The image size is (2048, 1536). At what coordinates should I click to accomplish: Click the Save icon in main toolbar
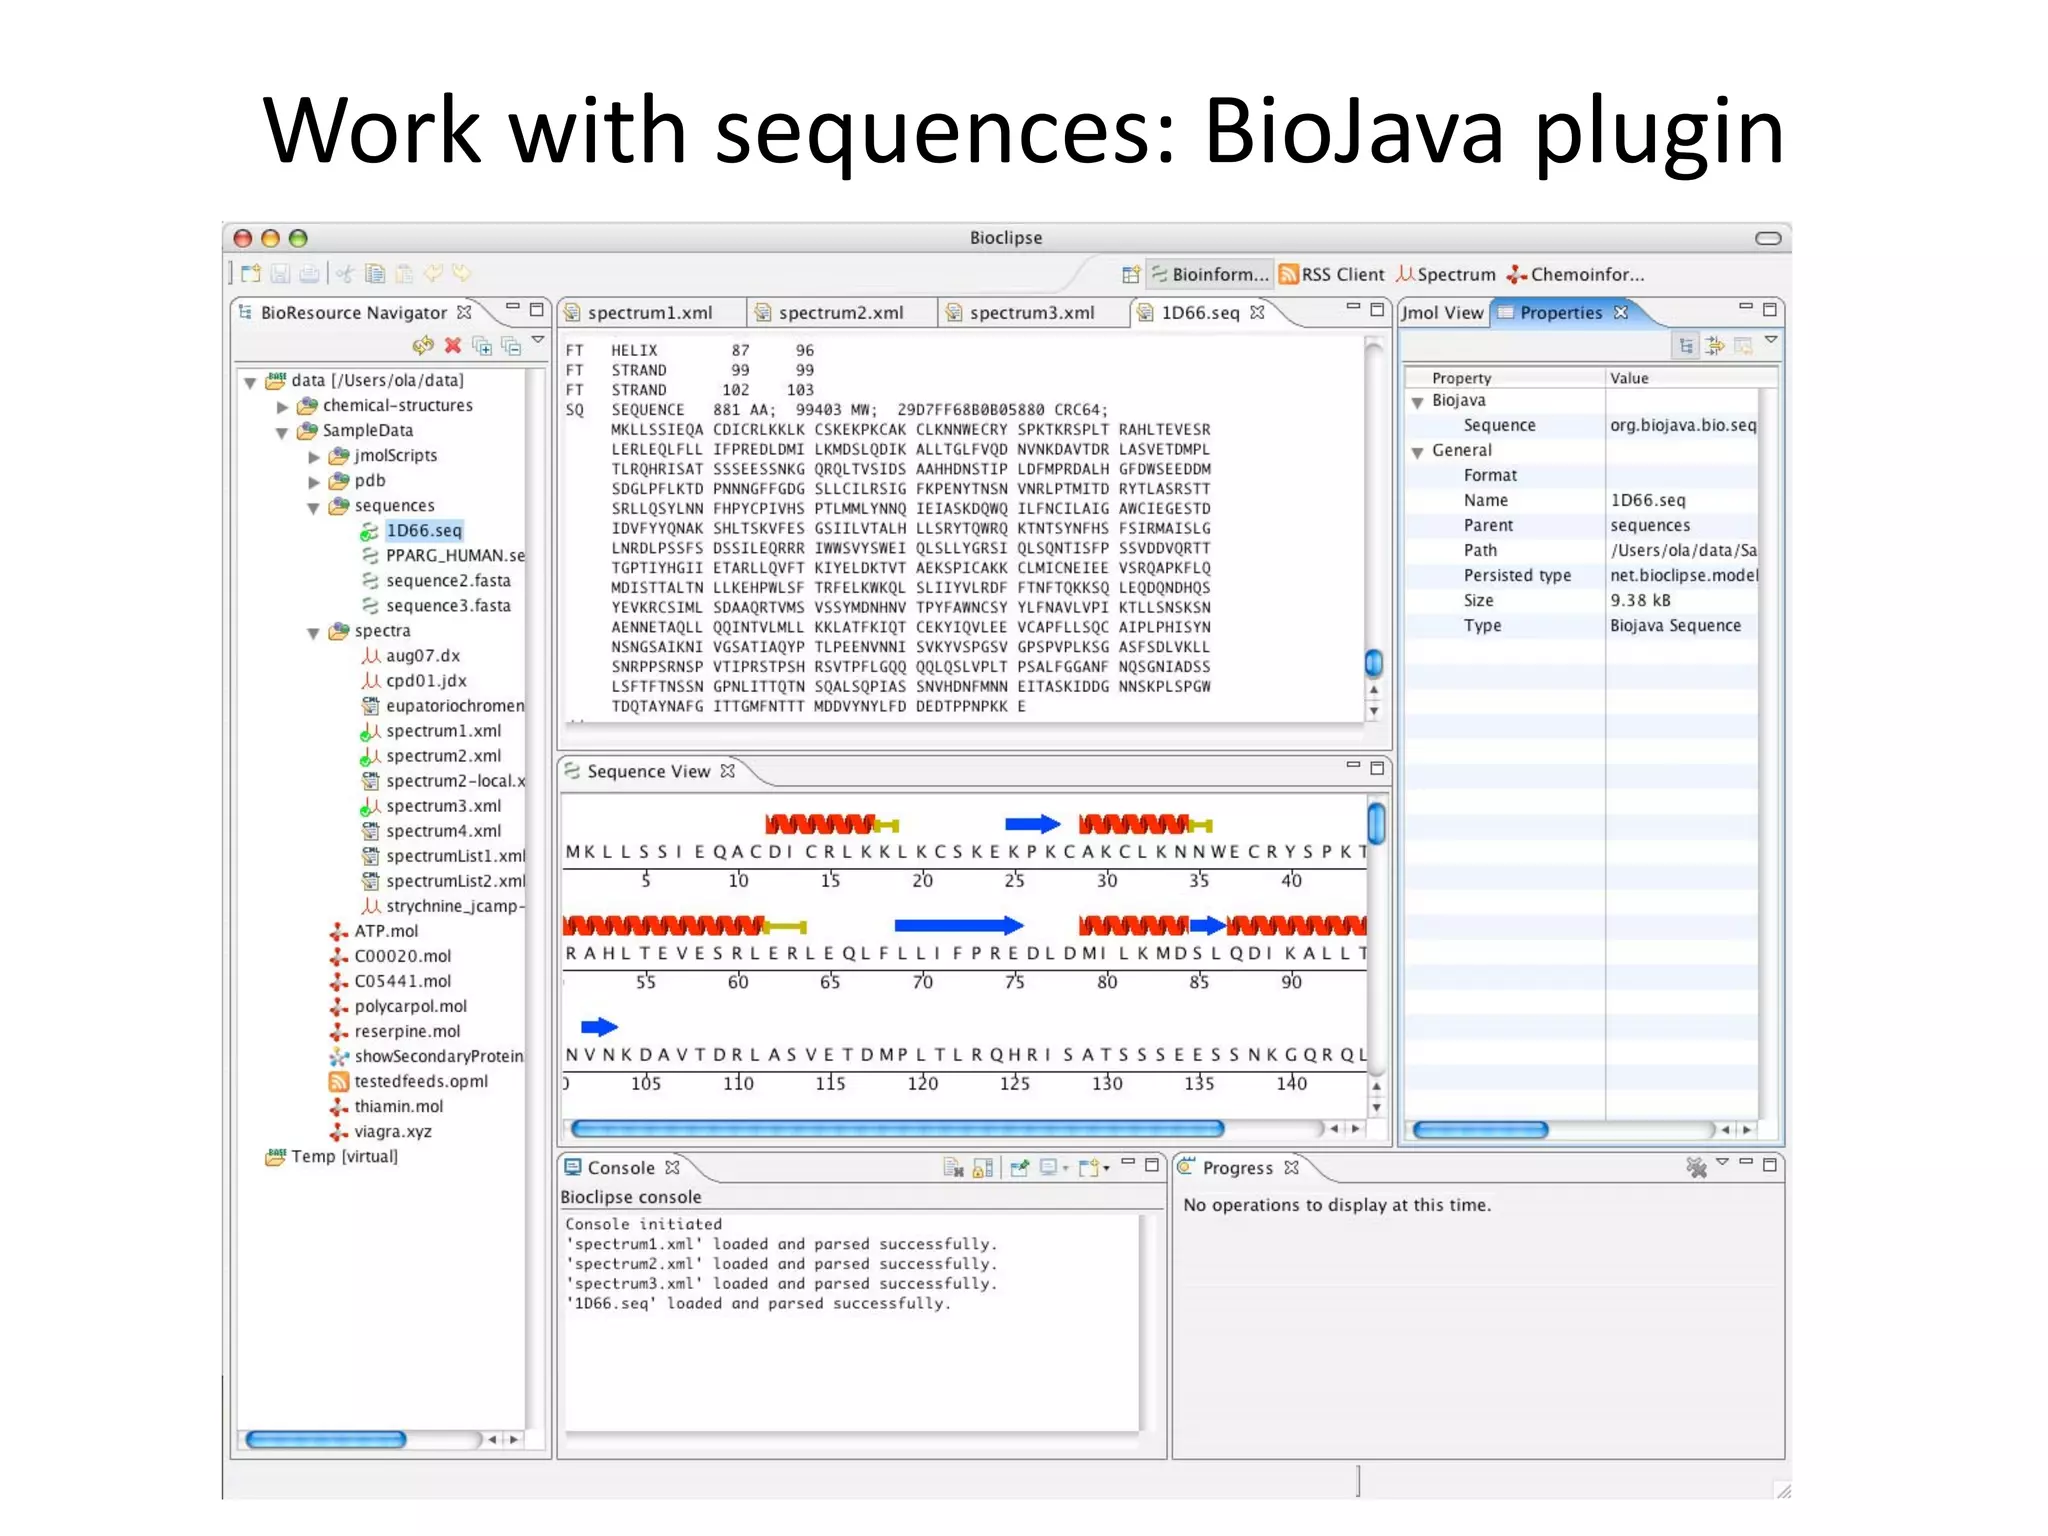pyautogui.click(x=281, y=274)
